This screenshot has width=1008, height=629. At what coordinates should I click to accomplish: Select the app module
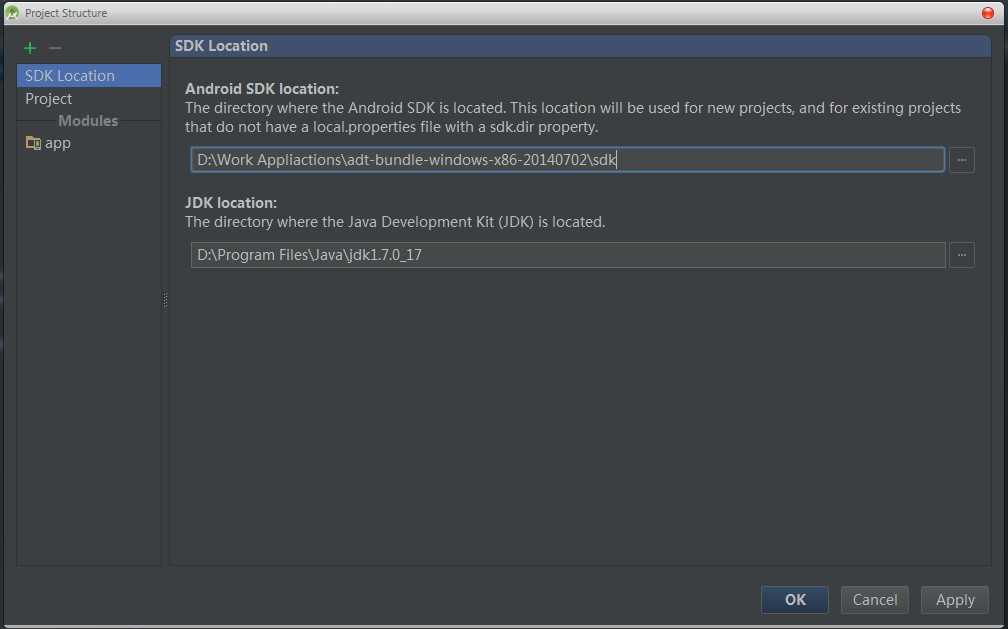point(57,143)
